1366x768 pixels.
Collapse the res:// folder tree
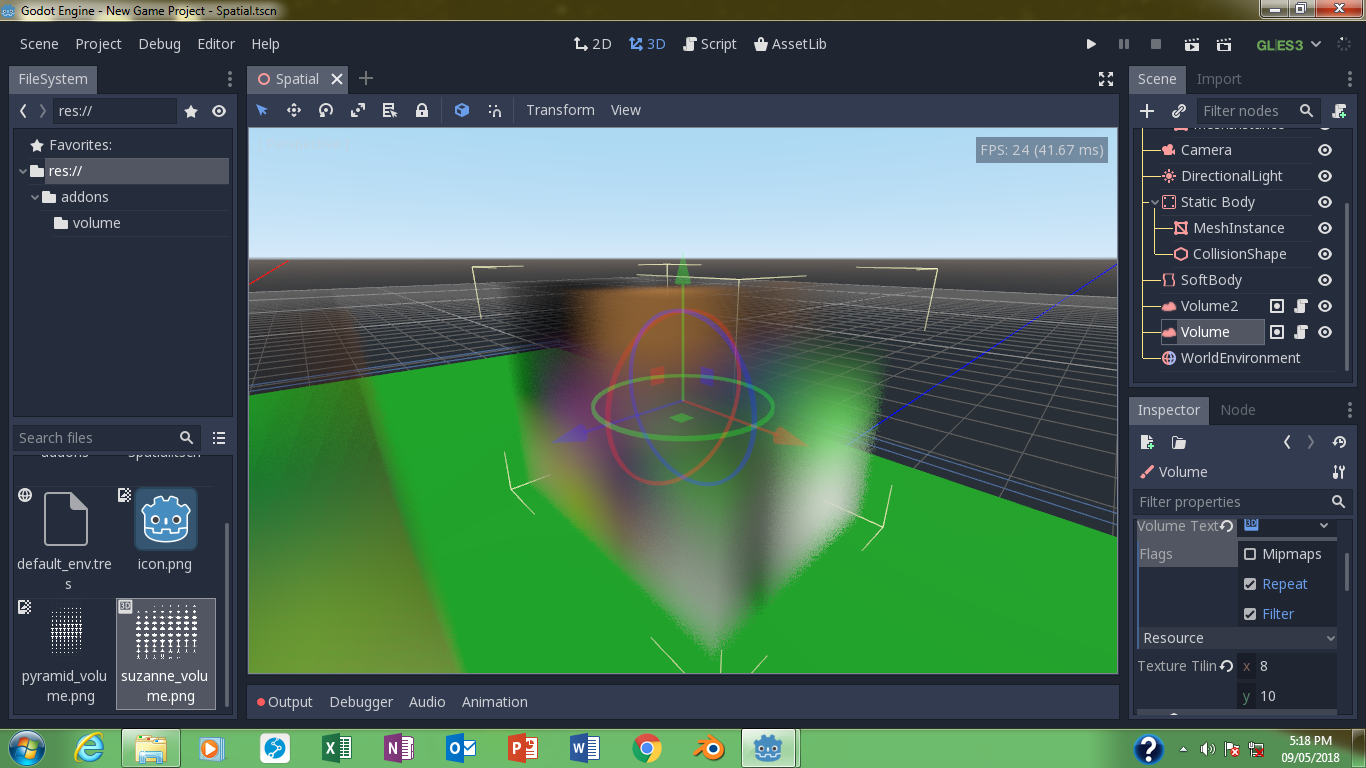click(x=23, y=171)
